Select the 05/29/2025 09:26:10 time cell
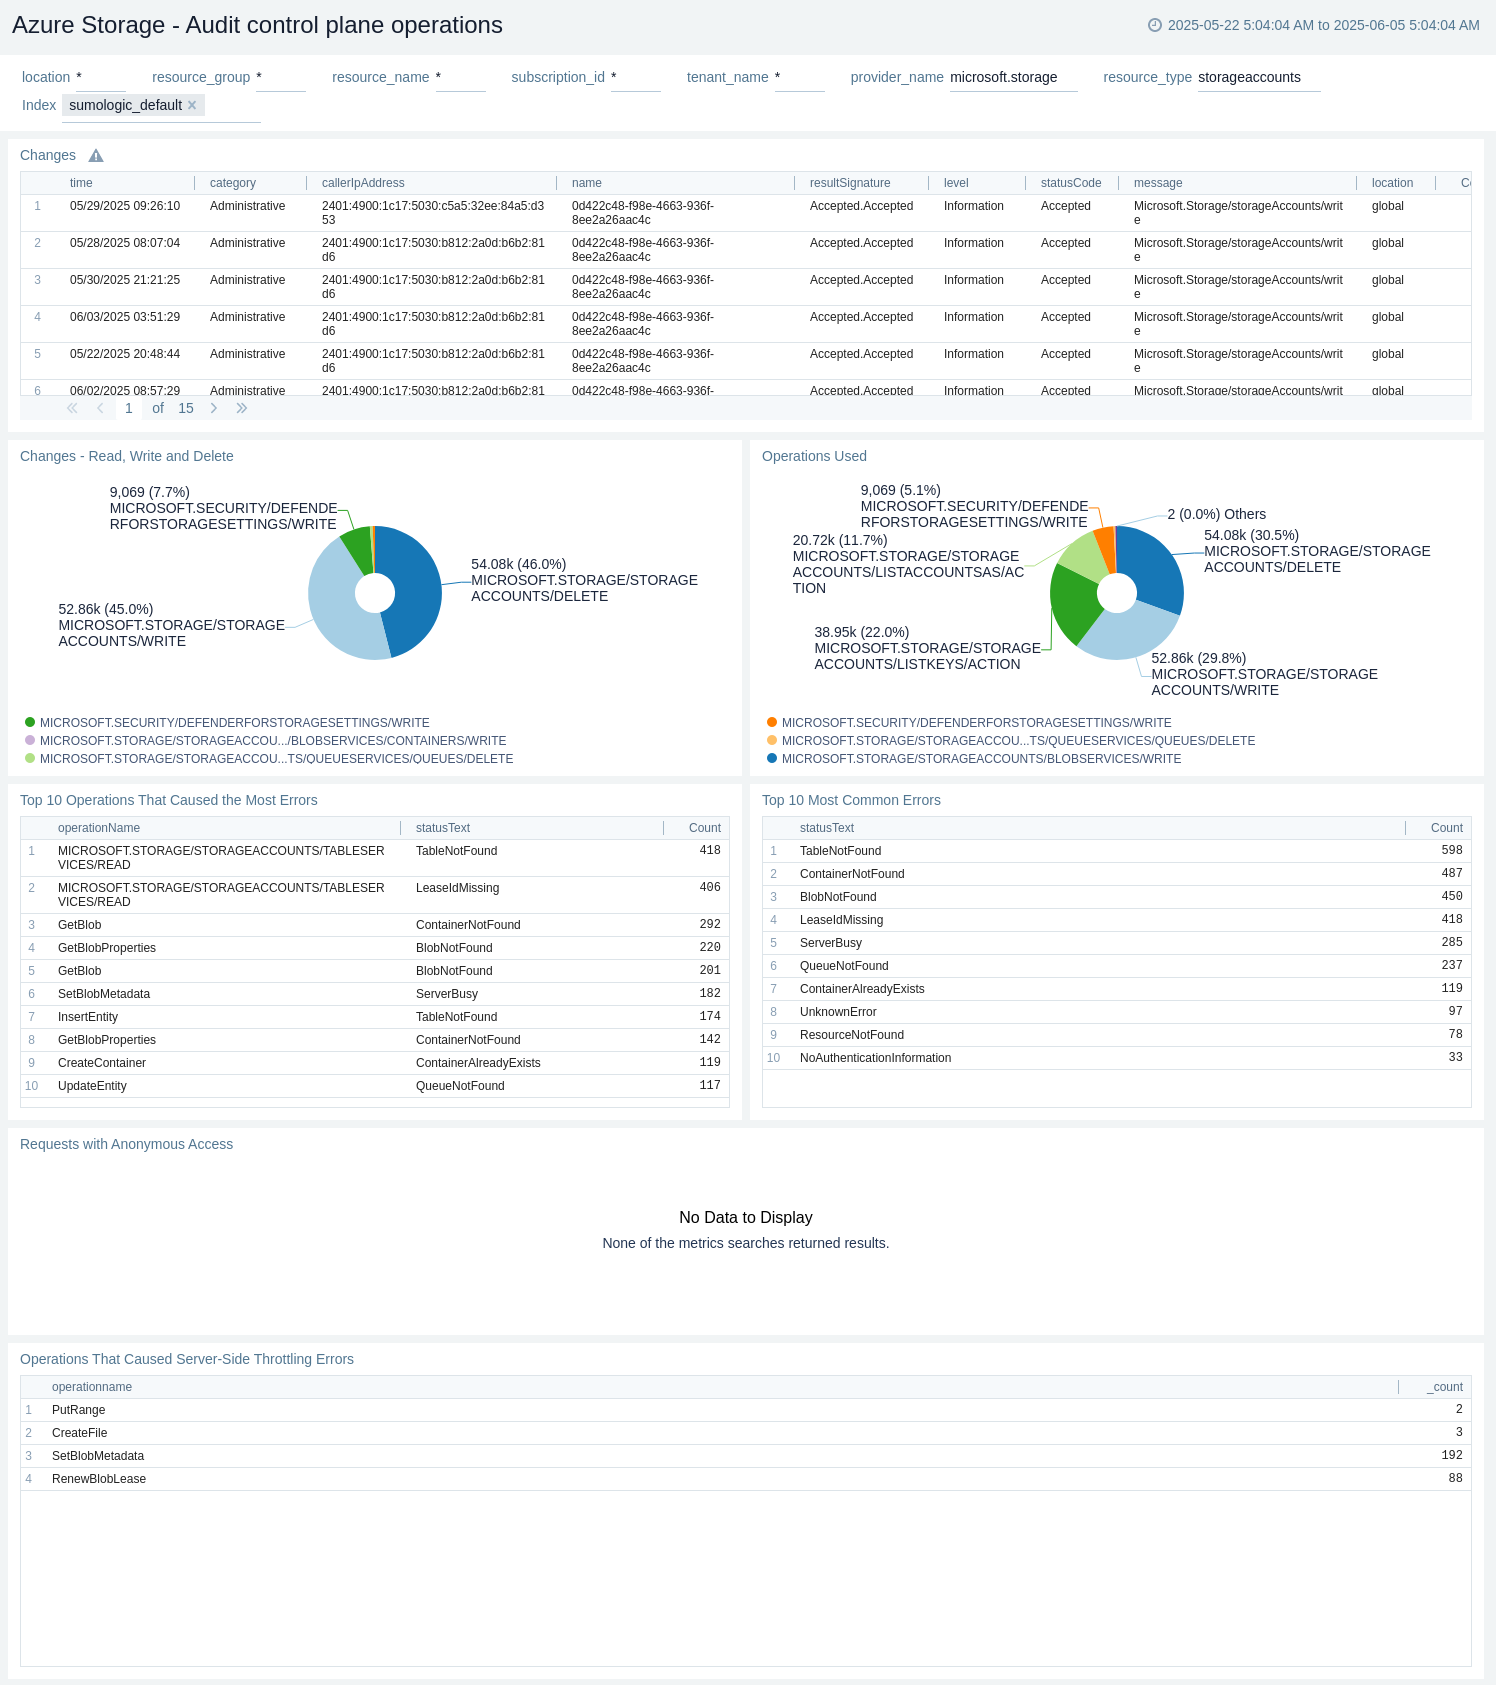This screenshot has height=1685, width=1496. 125,206
